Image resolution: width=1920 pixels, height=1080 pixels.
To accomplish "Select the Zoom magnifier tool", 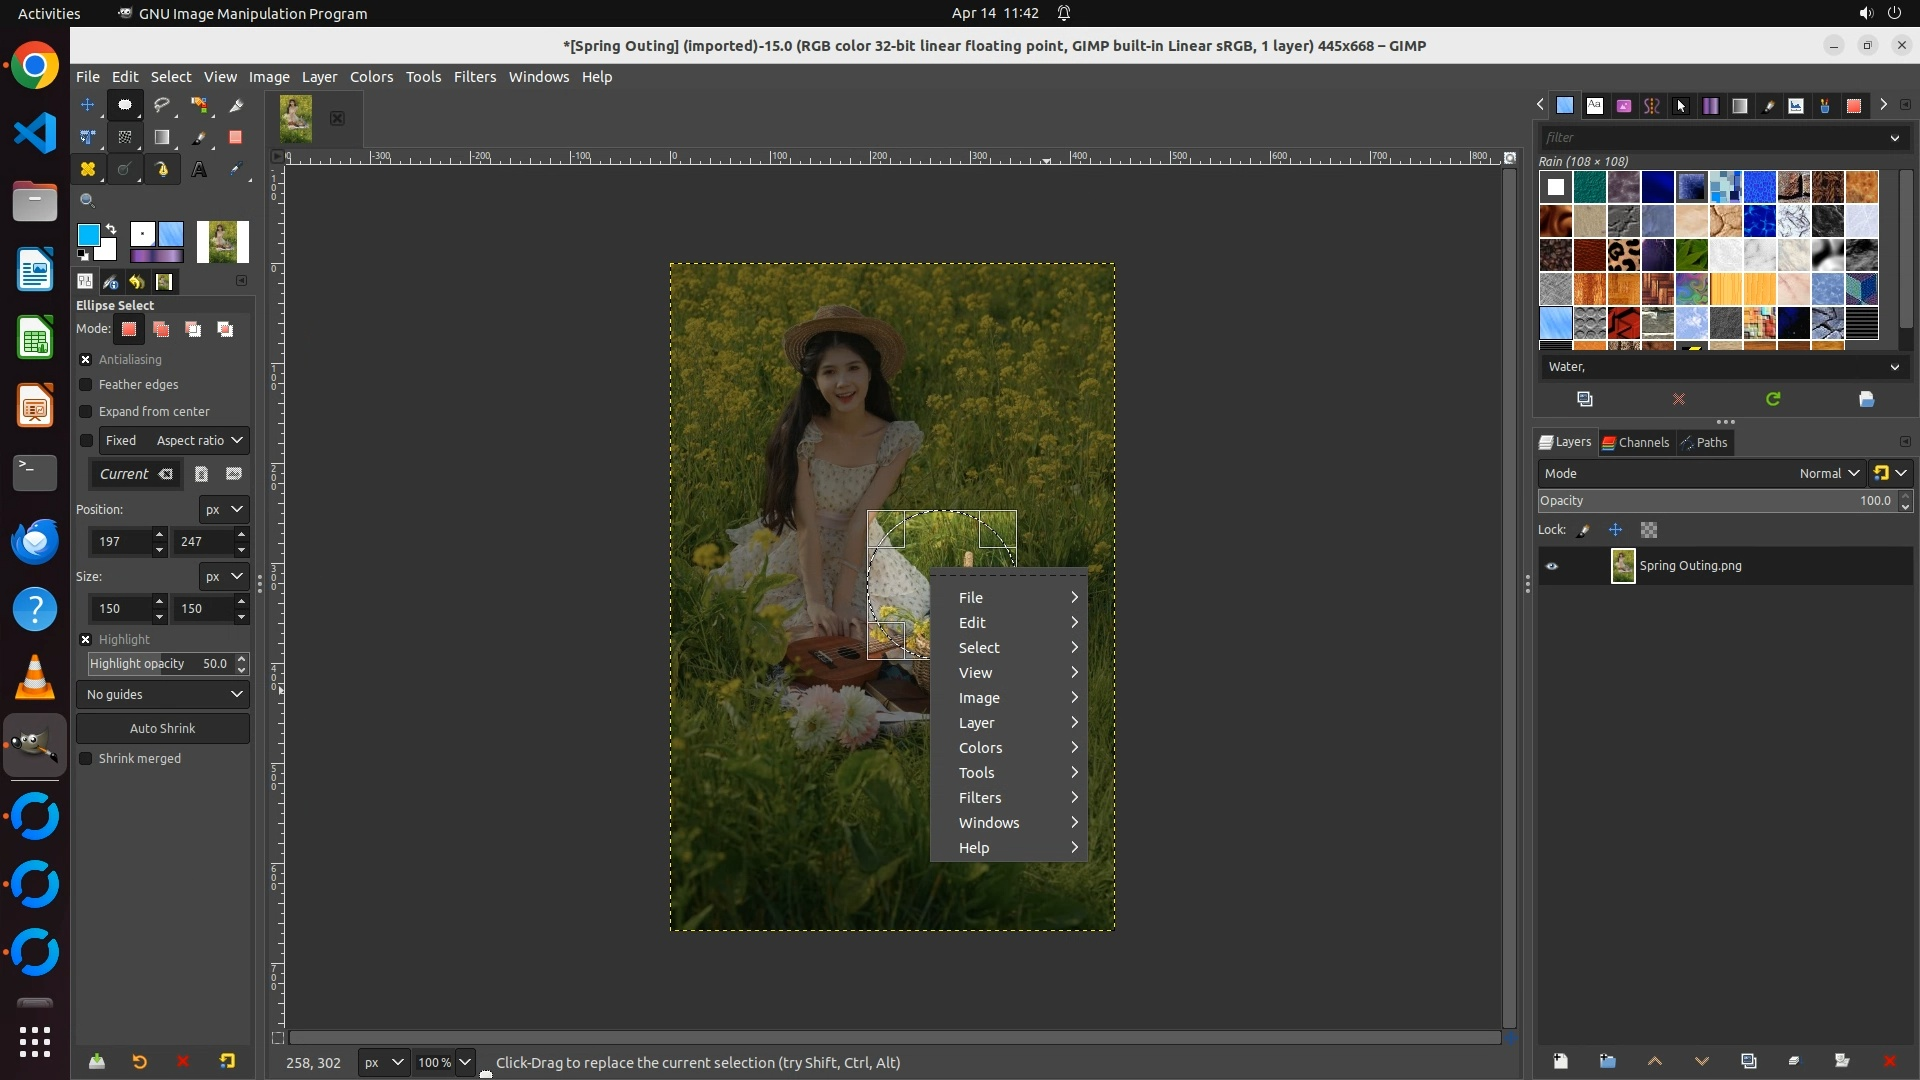I will coord(87,201).
